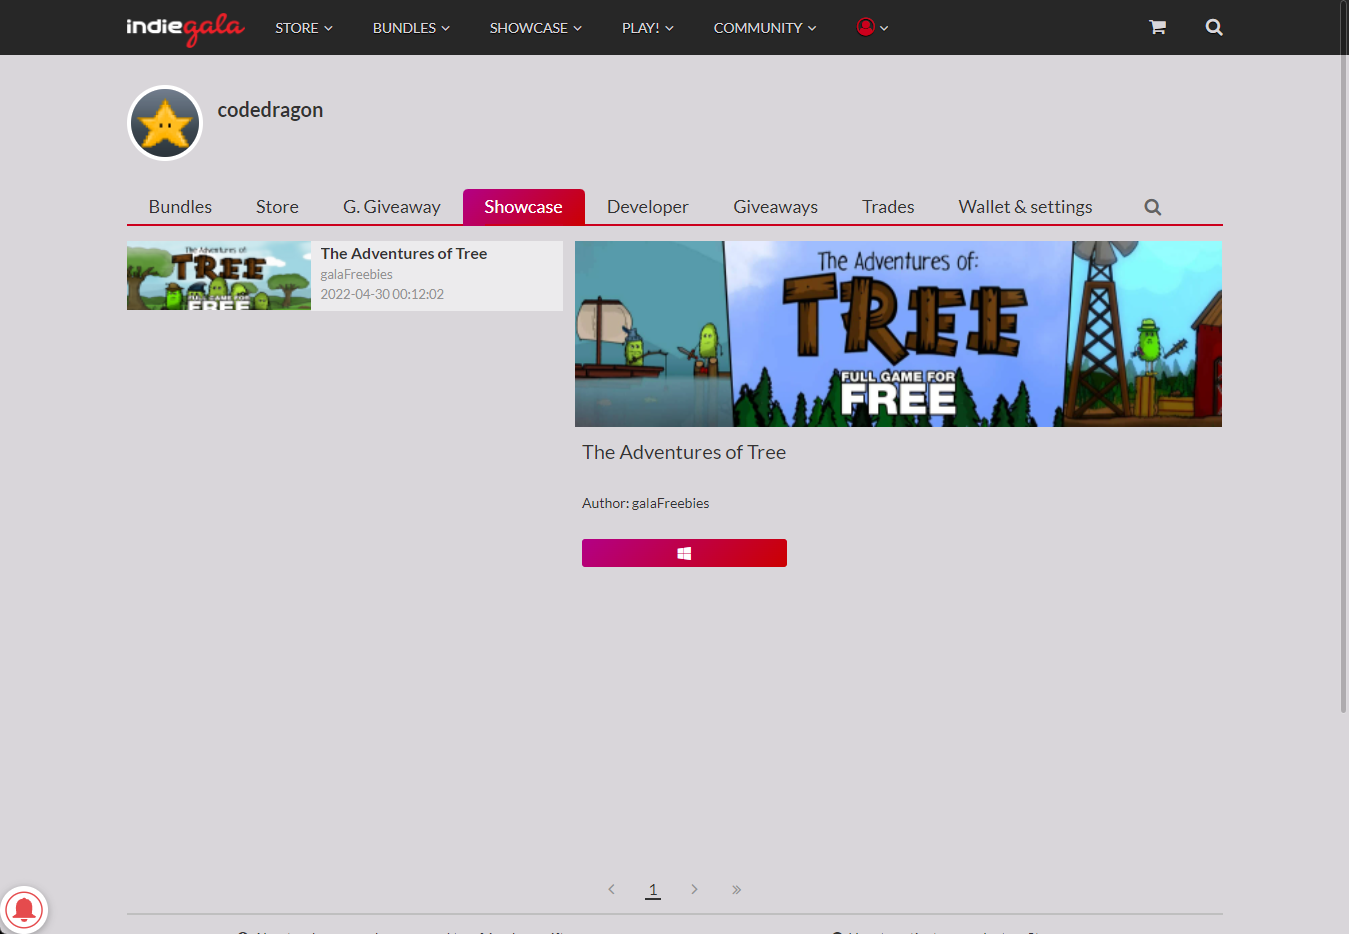Switch to the Giveaways tab
Viewport: 1349px width, 934px height.
(775, 207)
